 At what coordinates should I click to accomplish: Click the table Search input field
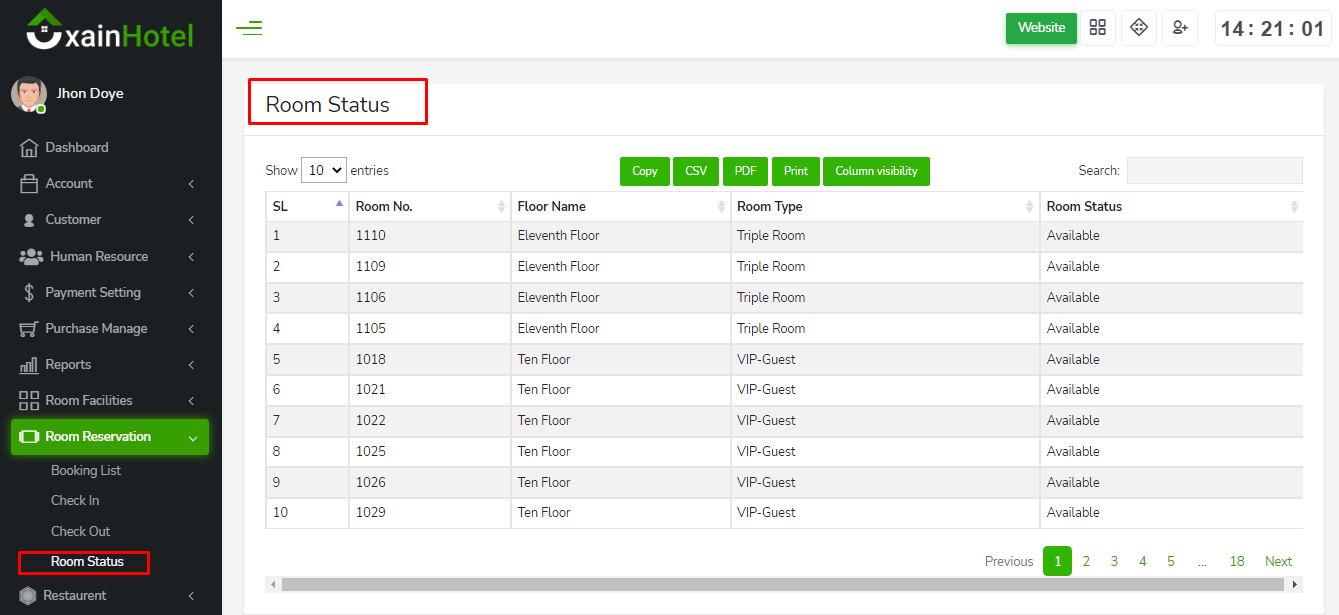pyautogui.click(x=1214, y=171)
